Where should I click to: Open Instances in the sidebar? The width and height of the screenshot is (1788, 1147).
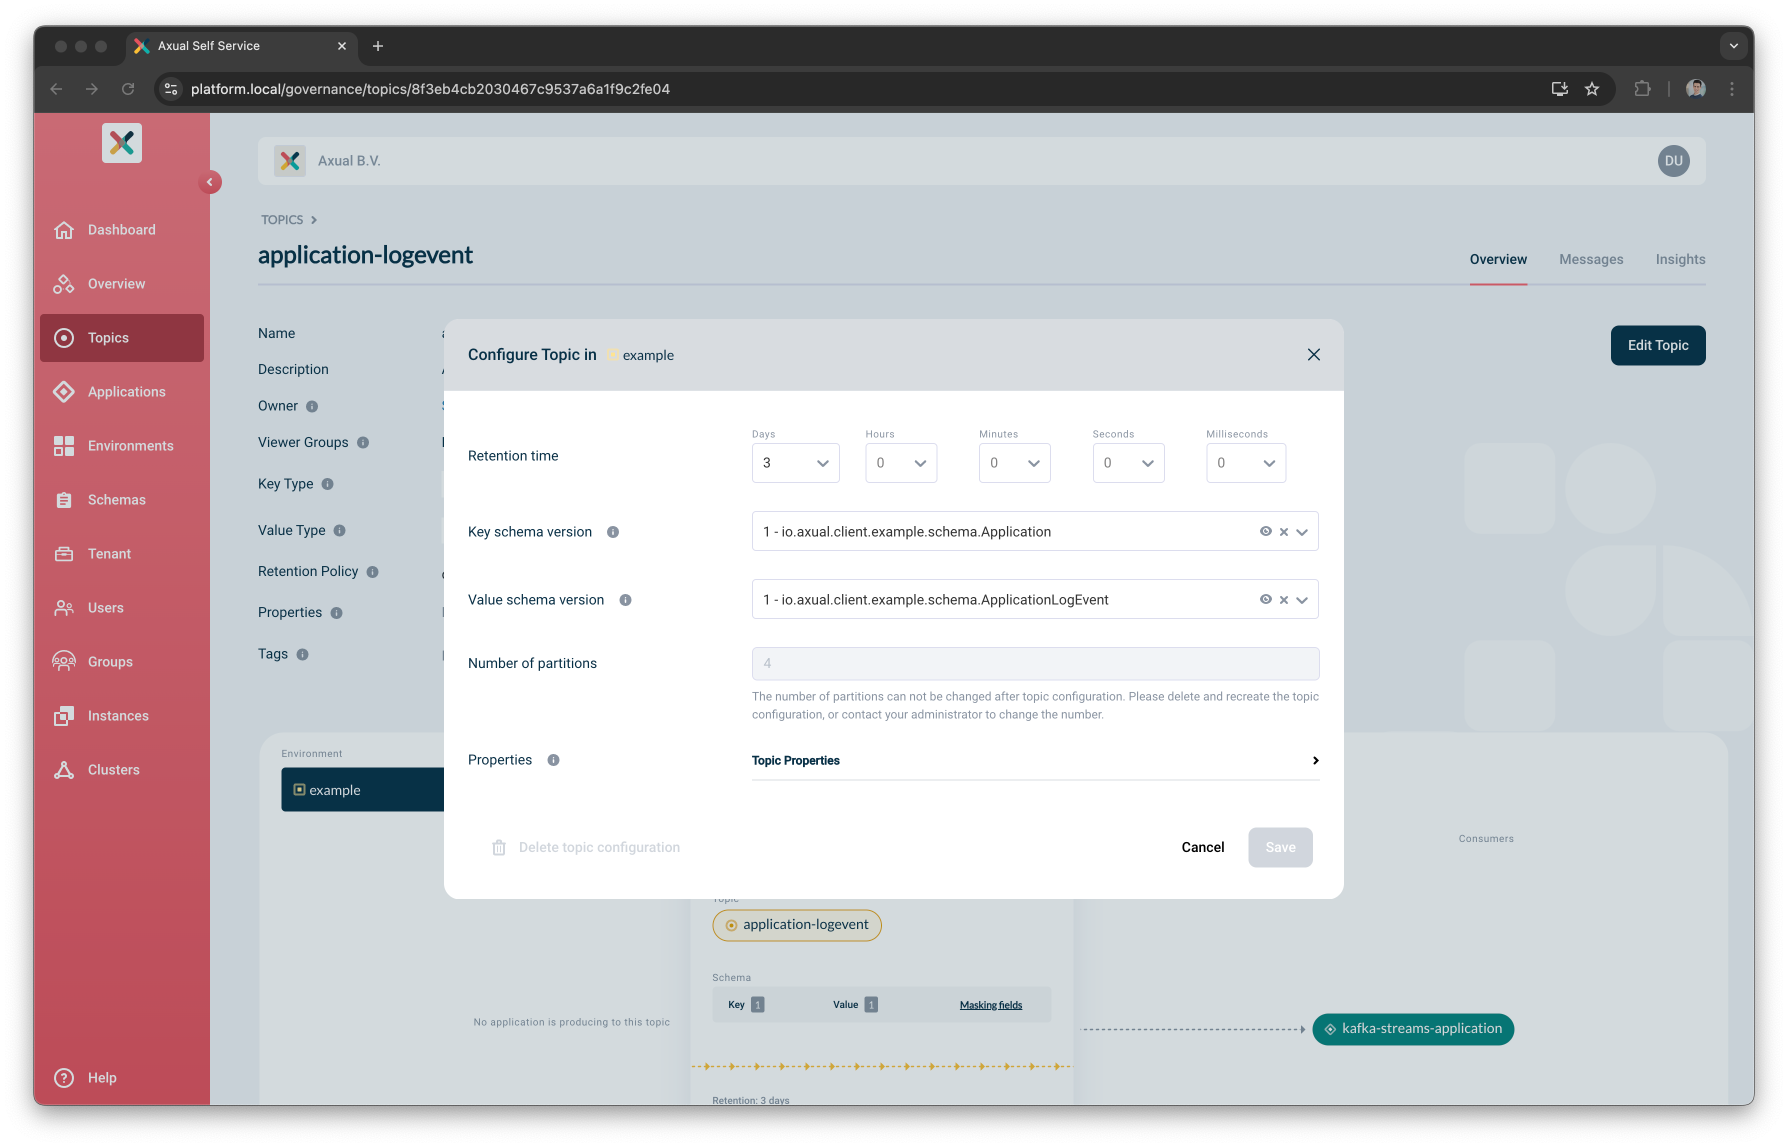click(121, 716)
